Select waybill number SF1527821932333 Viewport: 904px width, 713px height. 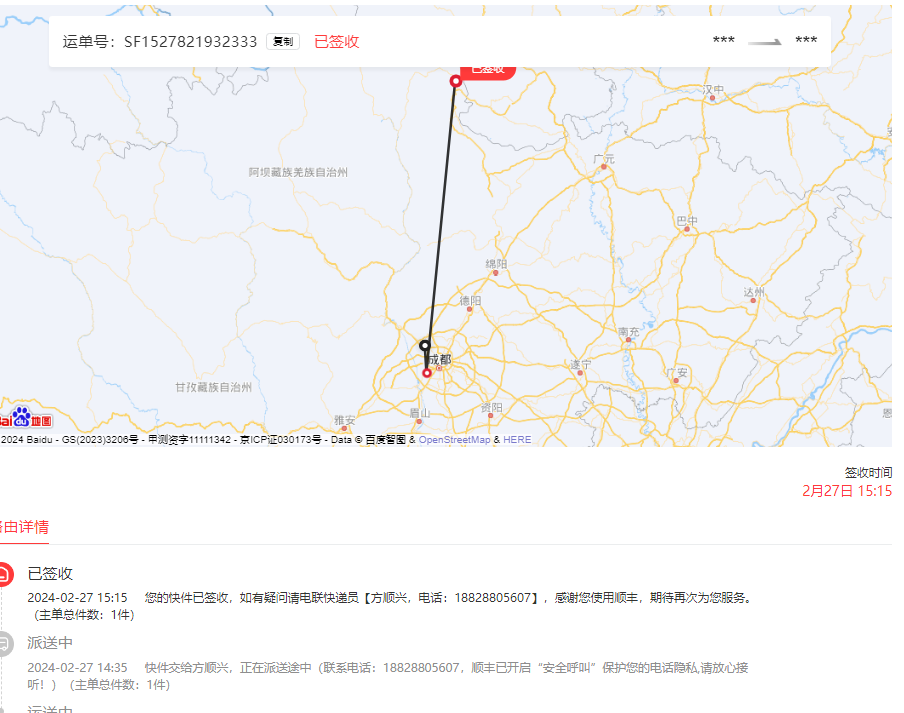191,42
